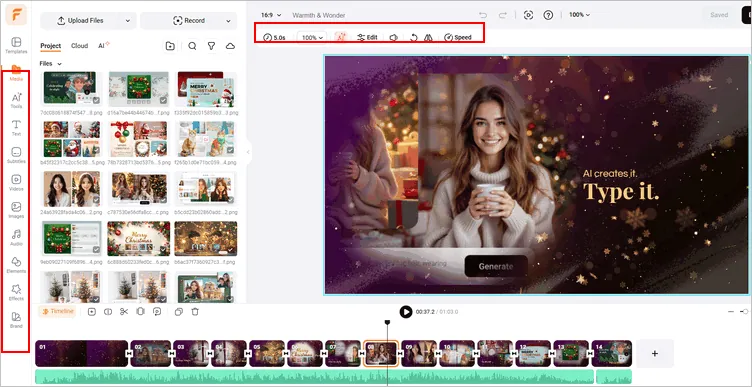Search files with the magnifier icon
752x387 pixels.
pyautogui.click(x=192, y=46)
